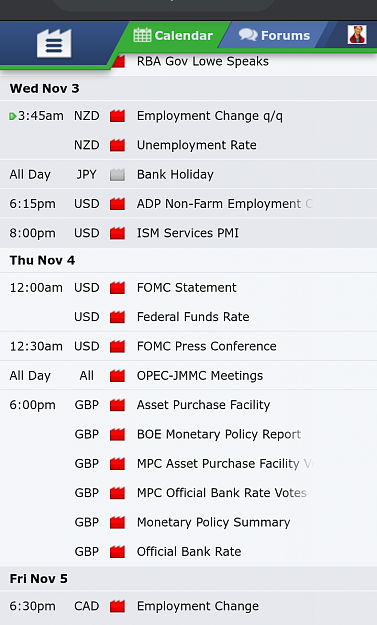Image resolution: width=377 pixels, height=625 pixels.
Task: Open Federal Funds Rate event
Action: coord(193,317)
